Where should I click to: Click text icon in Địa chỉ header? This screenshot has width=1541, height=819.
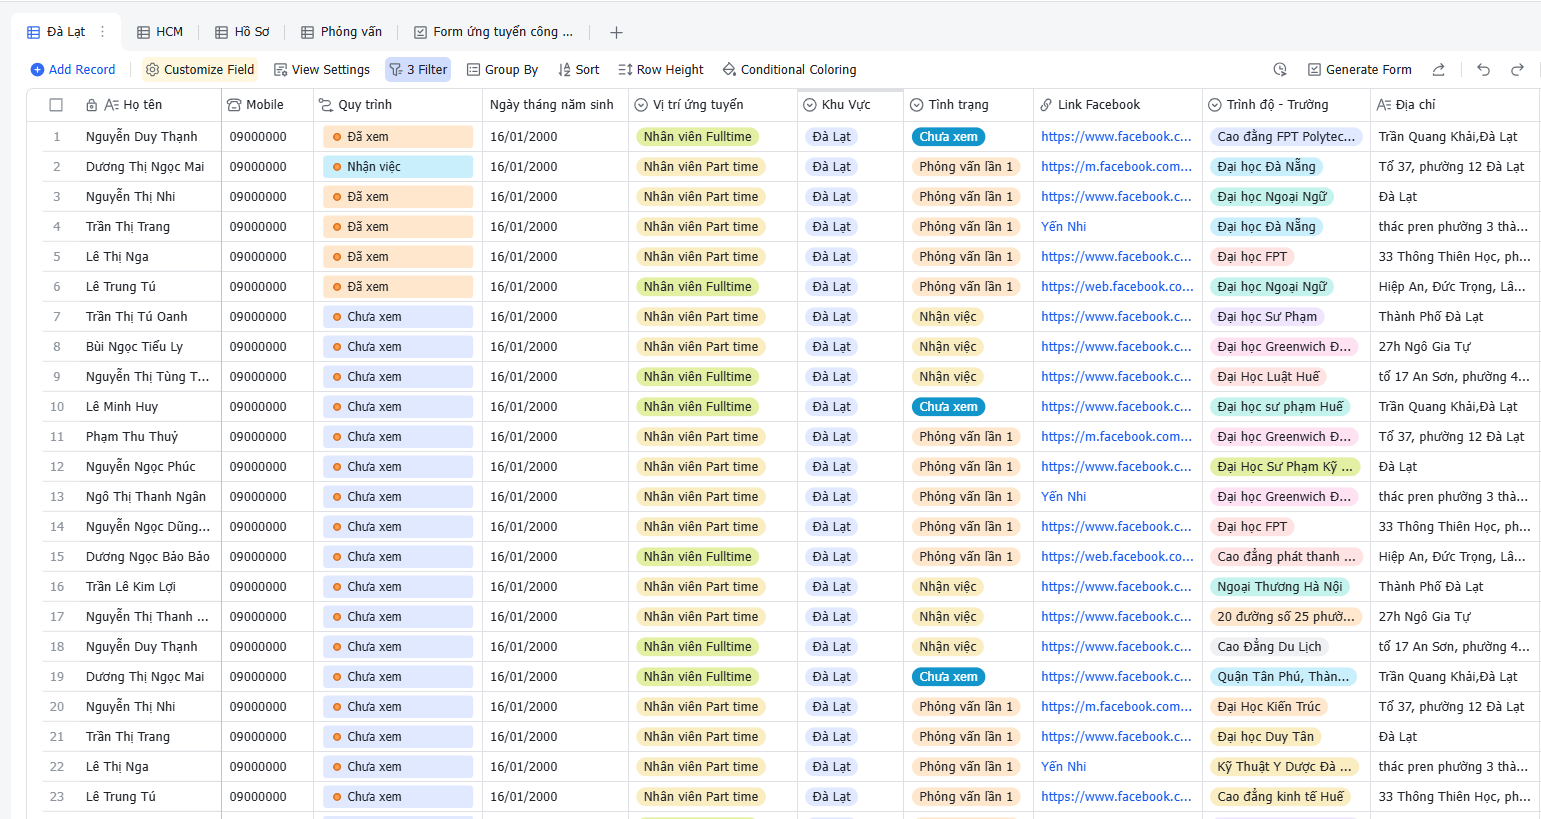(1384, 105)
